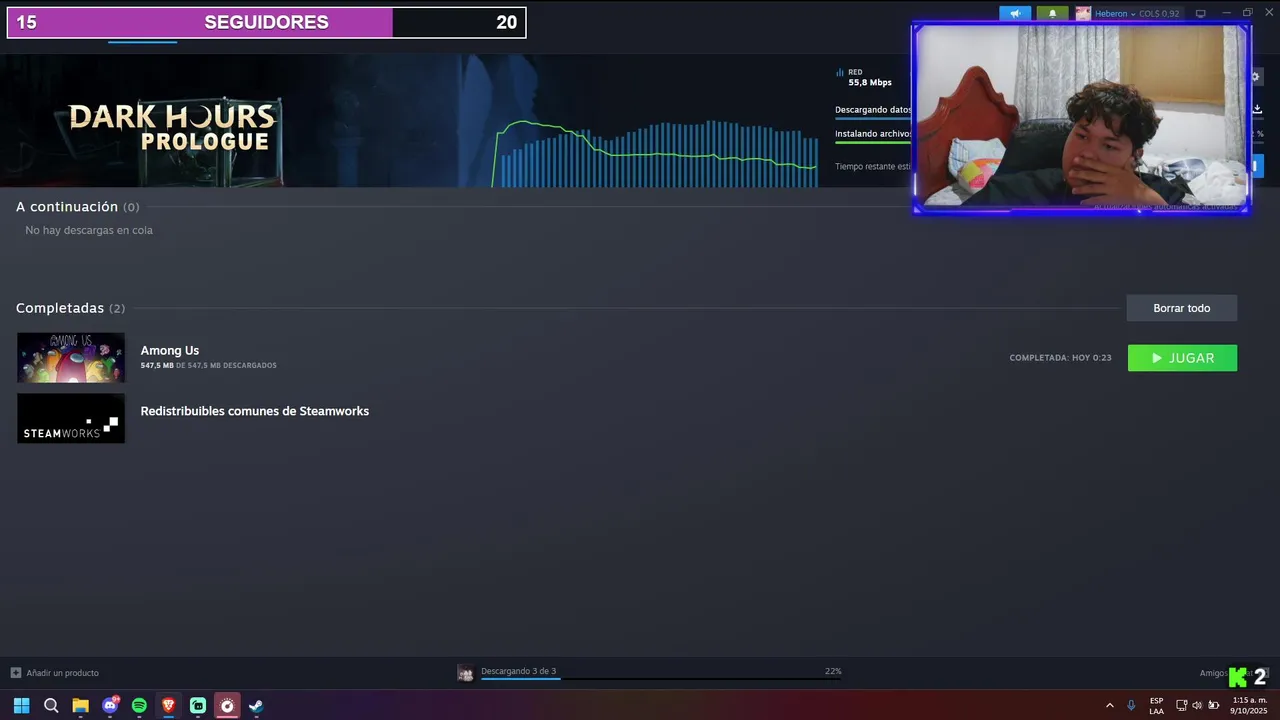Open the green notifications bell
The image size is (1280, 720).
[1052, 13]
